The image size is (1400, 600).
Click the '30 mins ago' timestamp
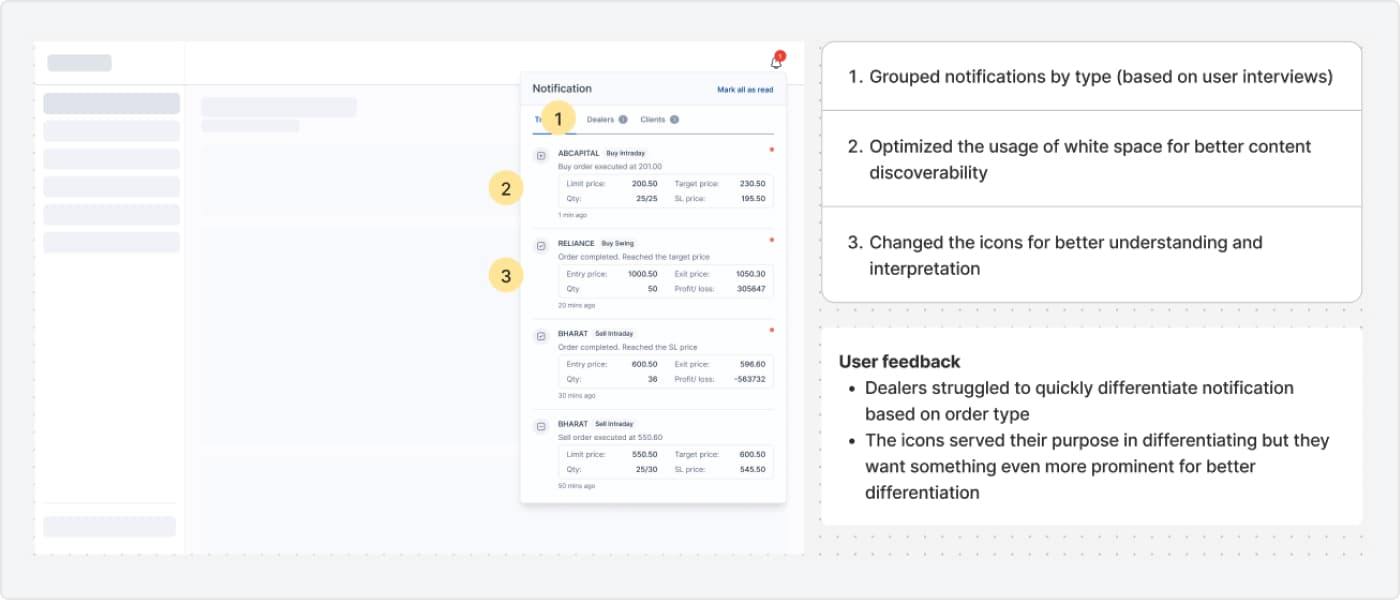(x=576, y=395)
